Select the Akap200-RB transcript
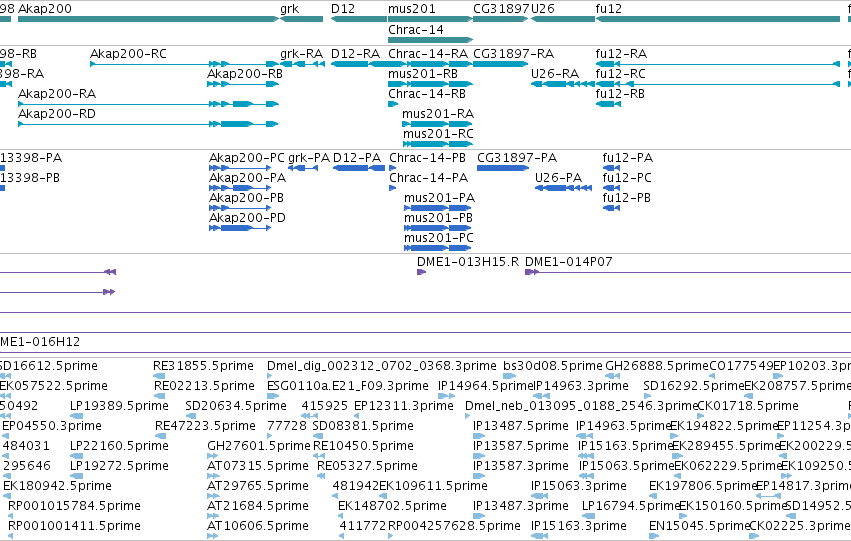This screenshot has height=541, width=851. pos(243,84)
